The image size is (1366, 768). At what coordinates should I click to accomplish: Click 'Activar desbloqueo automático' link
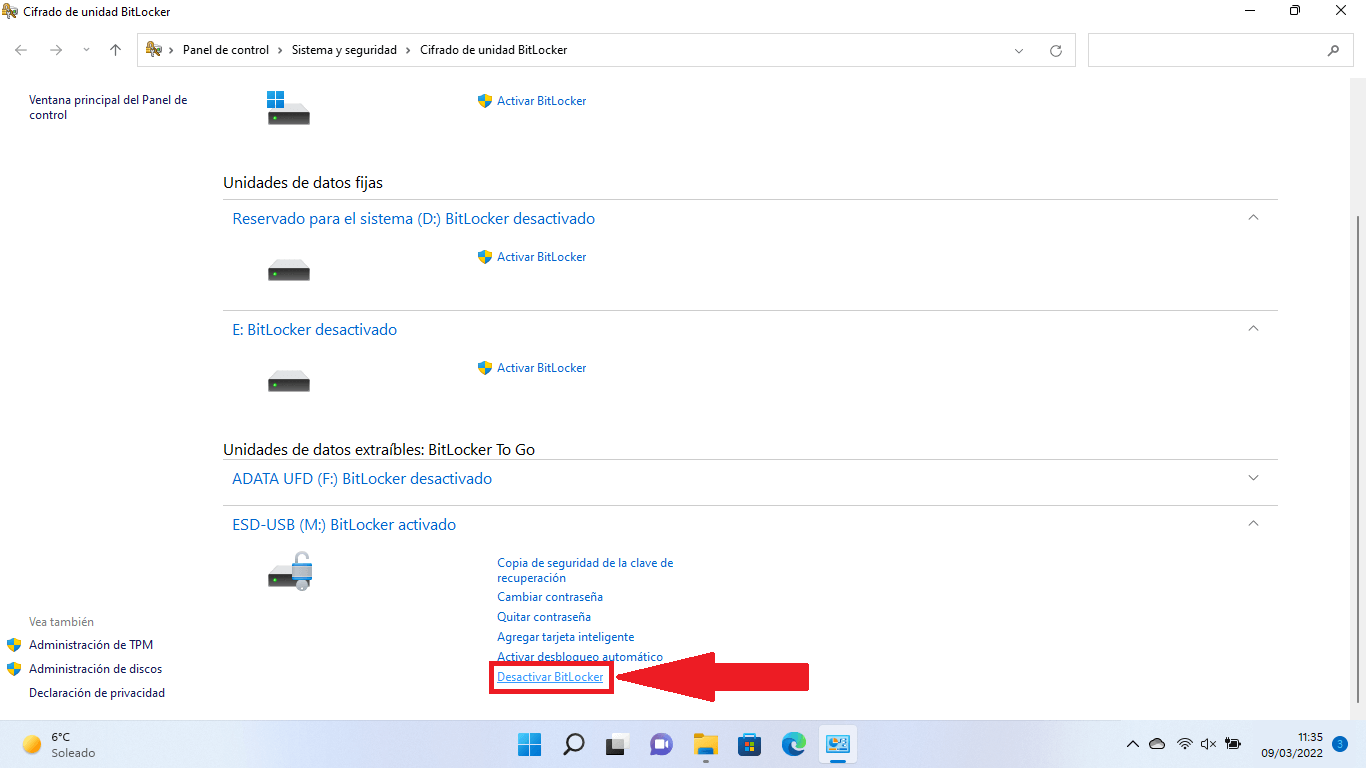[x=580, y=656]
